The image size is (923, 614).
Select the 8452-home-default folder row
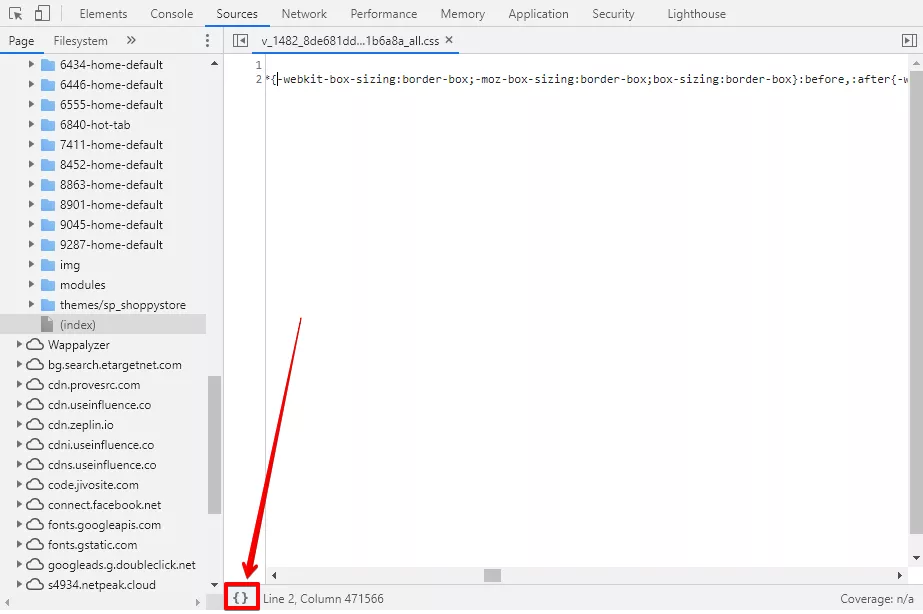point(103,165)
